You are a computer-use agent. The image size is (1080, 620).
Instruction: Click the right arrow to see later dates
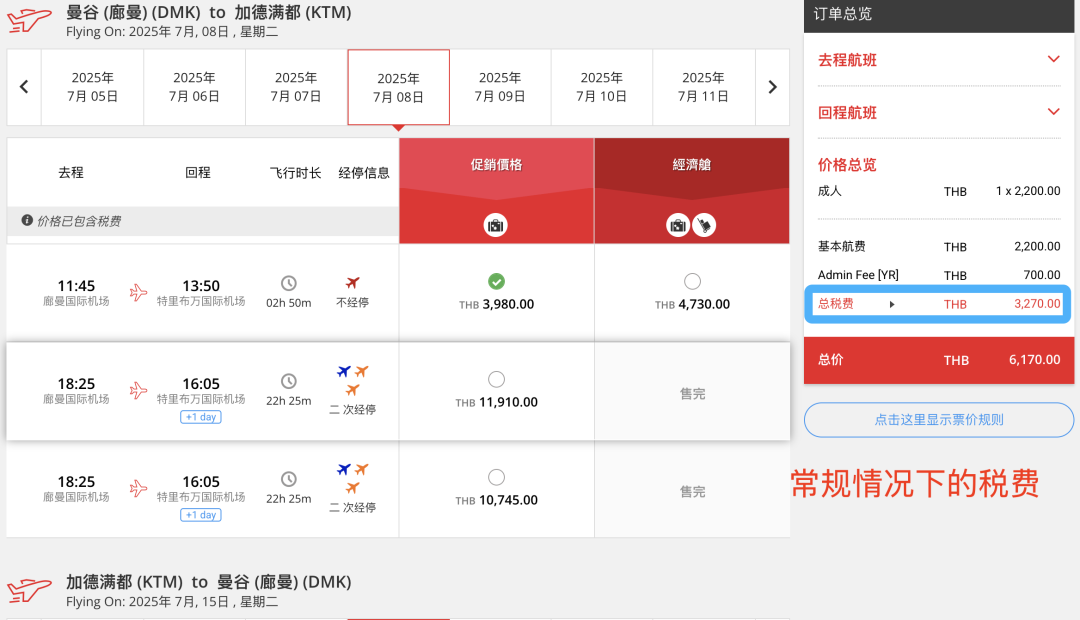point(771,87)
